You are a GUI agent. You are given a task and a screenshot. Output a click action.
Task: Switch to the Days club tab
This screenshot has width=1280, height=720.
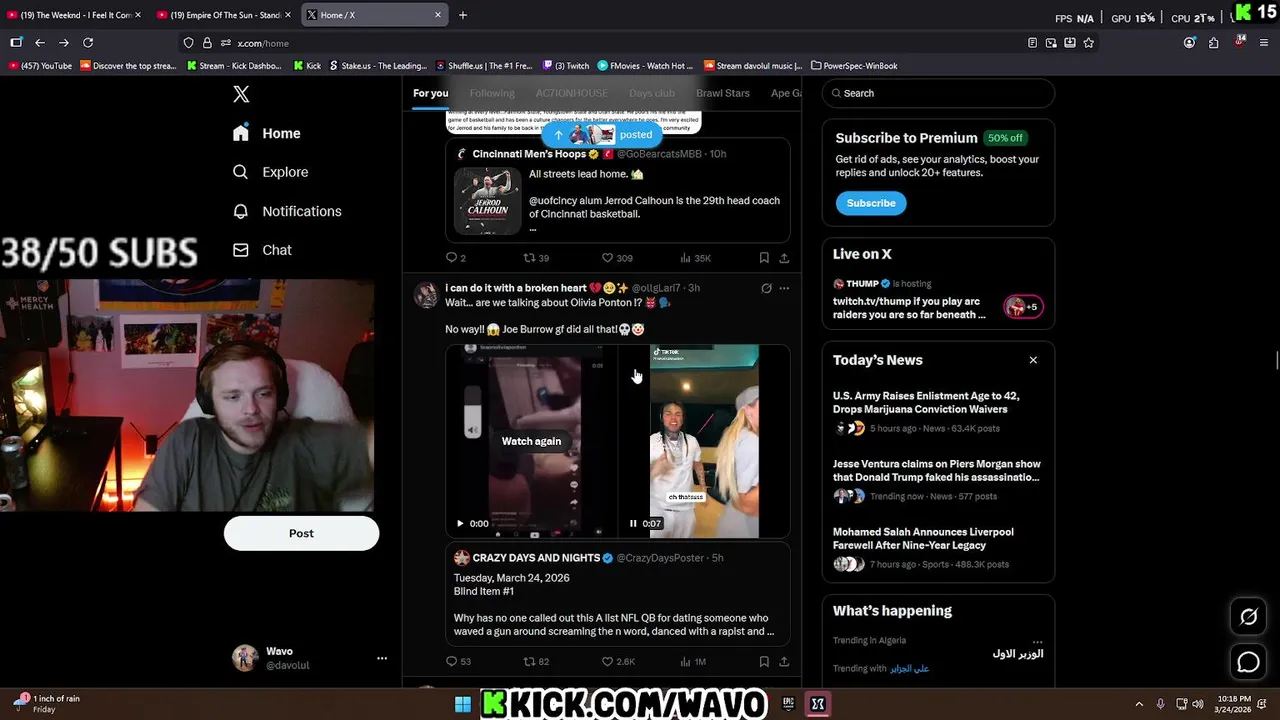(652, 93)
